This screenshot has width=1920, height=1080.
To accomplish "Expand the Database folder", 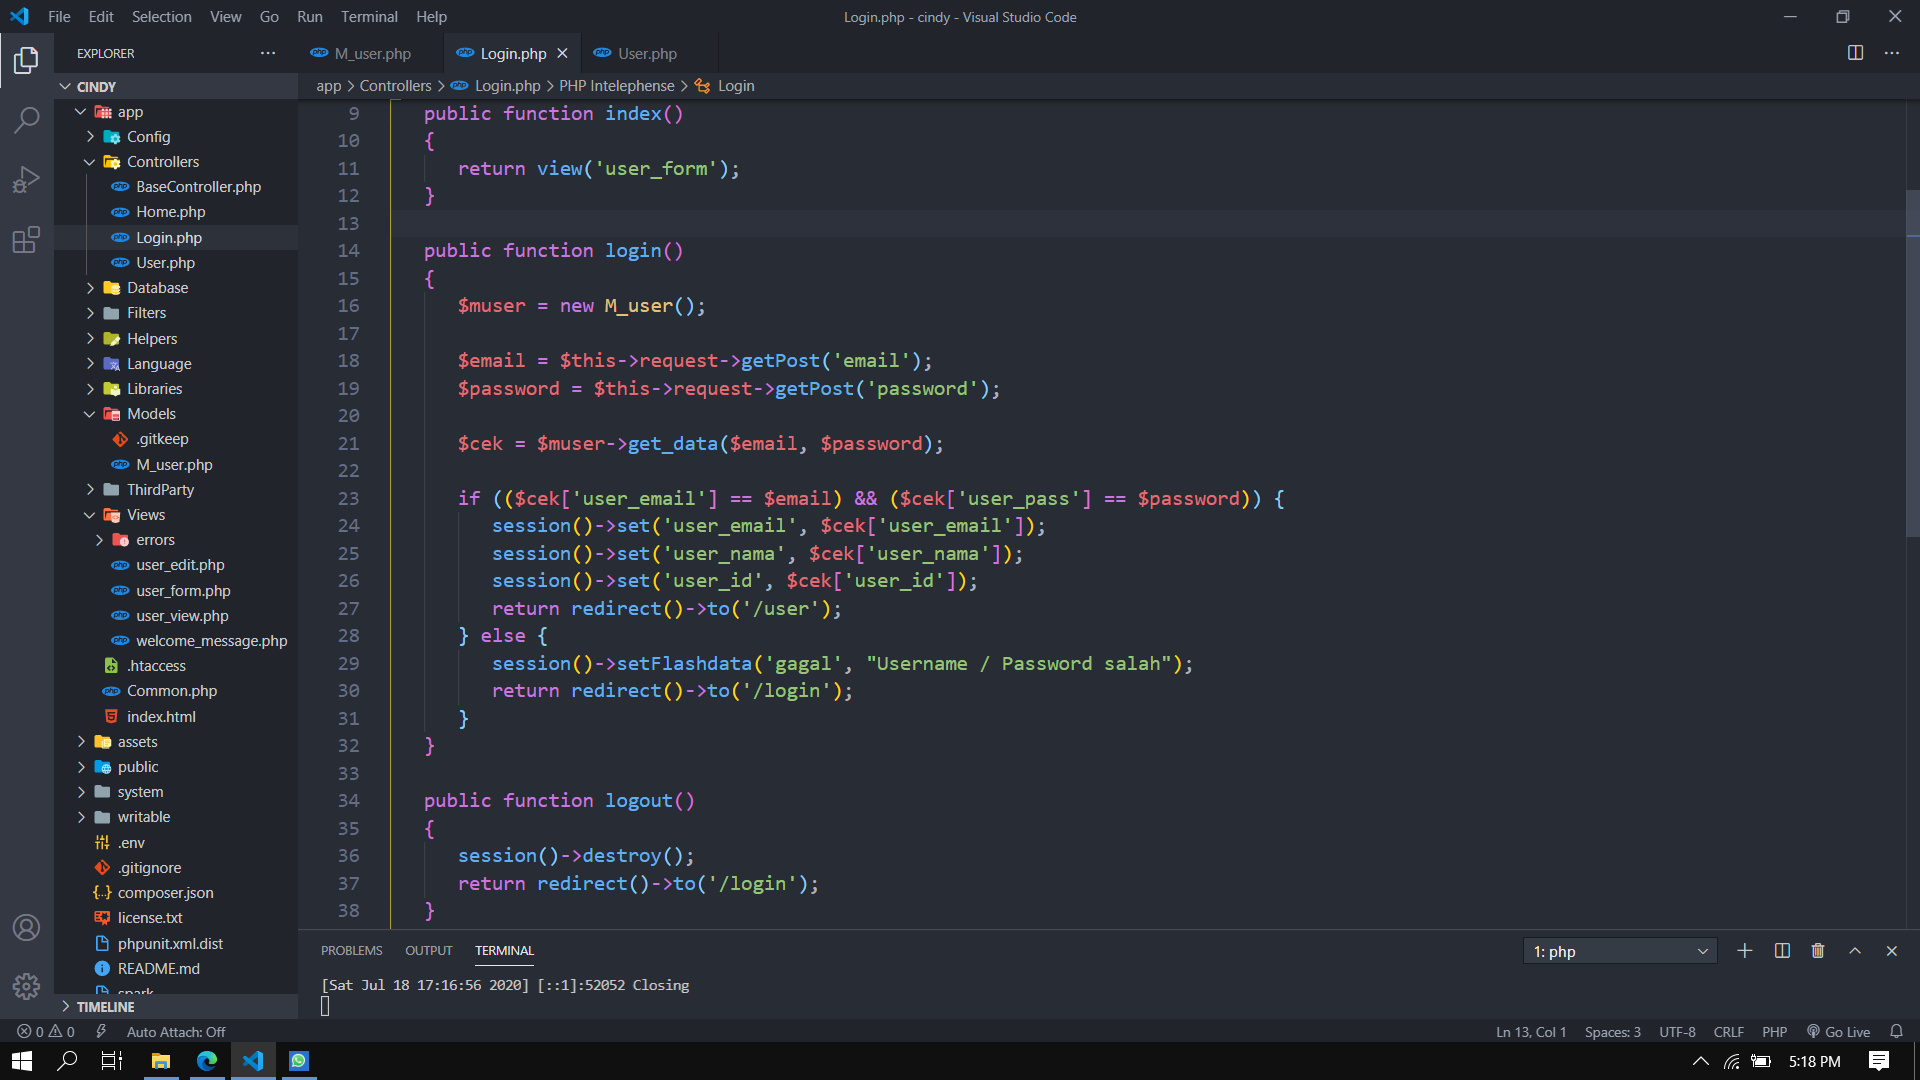I will coord(157,288).
